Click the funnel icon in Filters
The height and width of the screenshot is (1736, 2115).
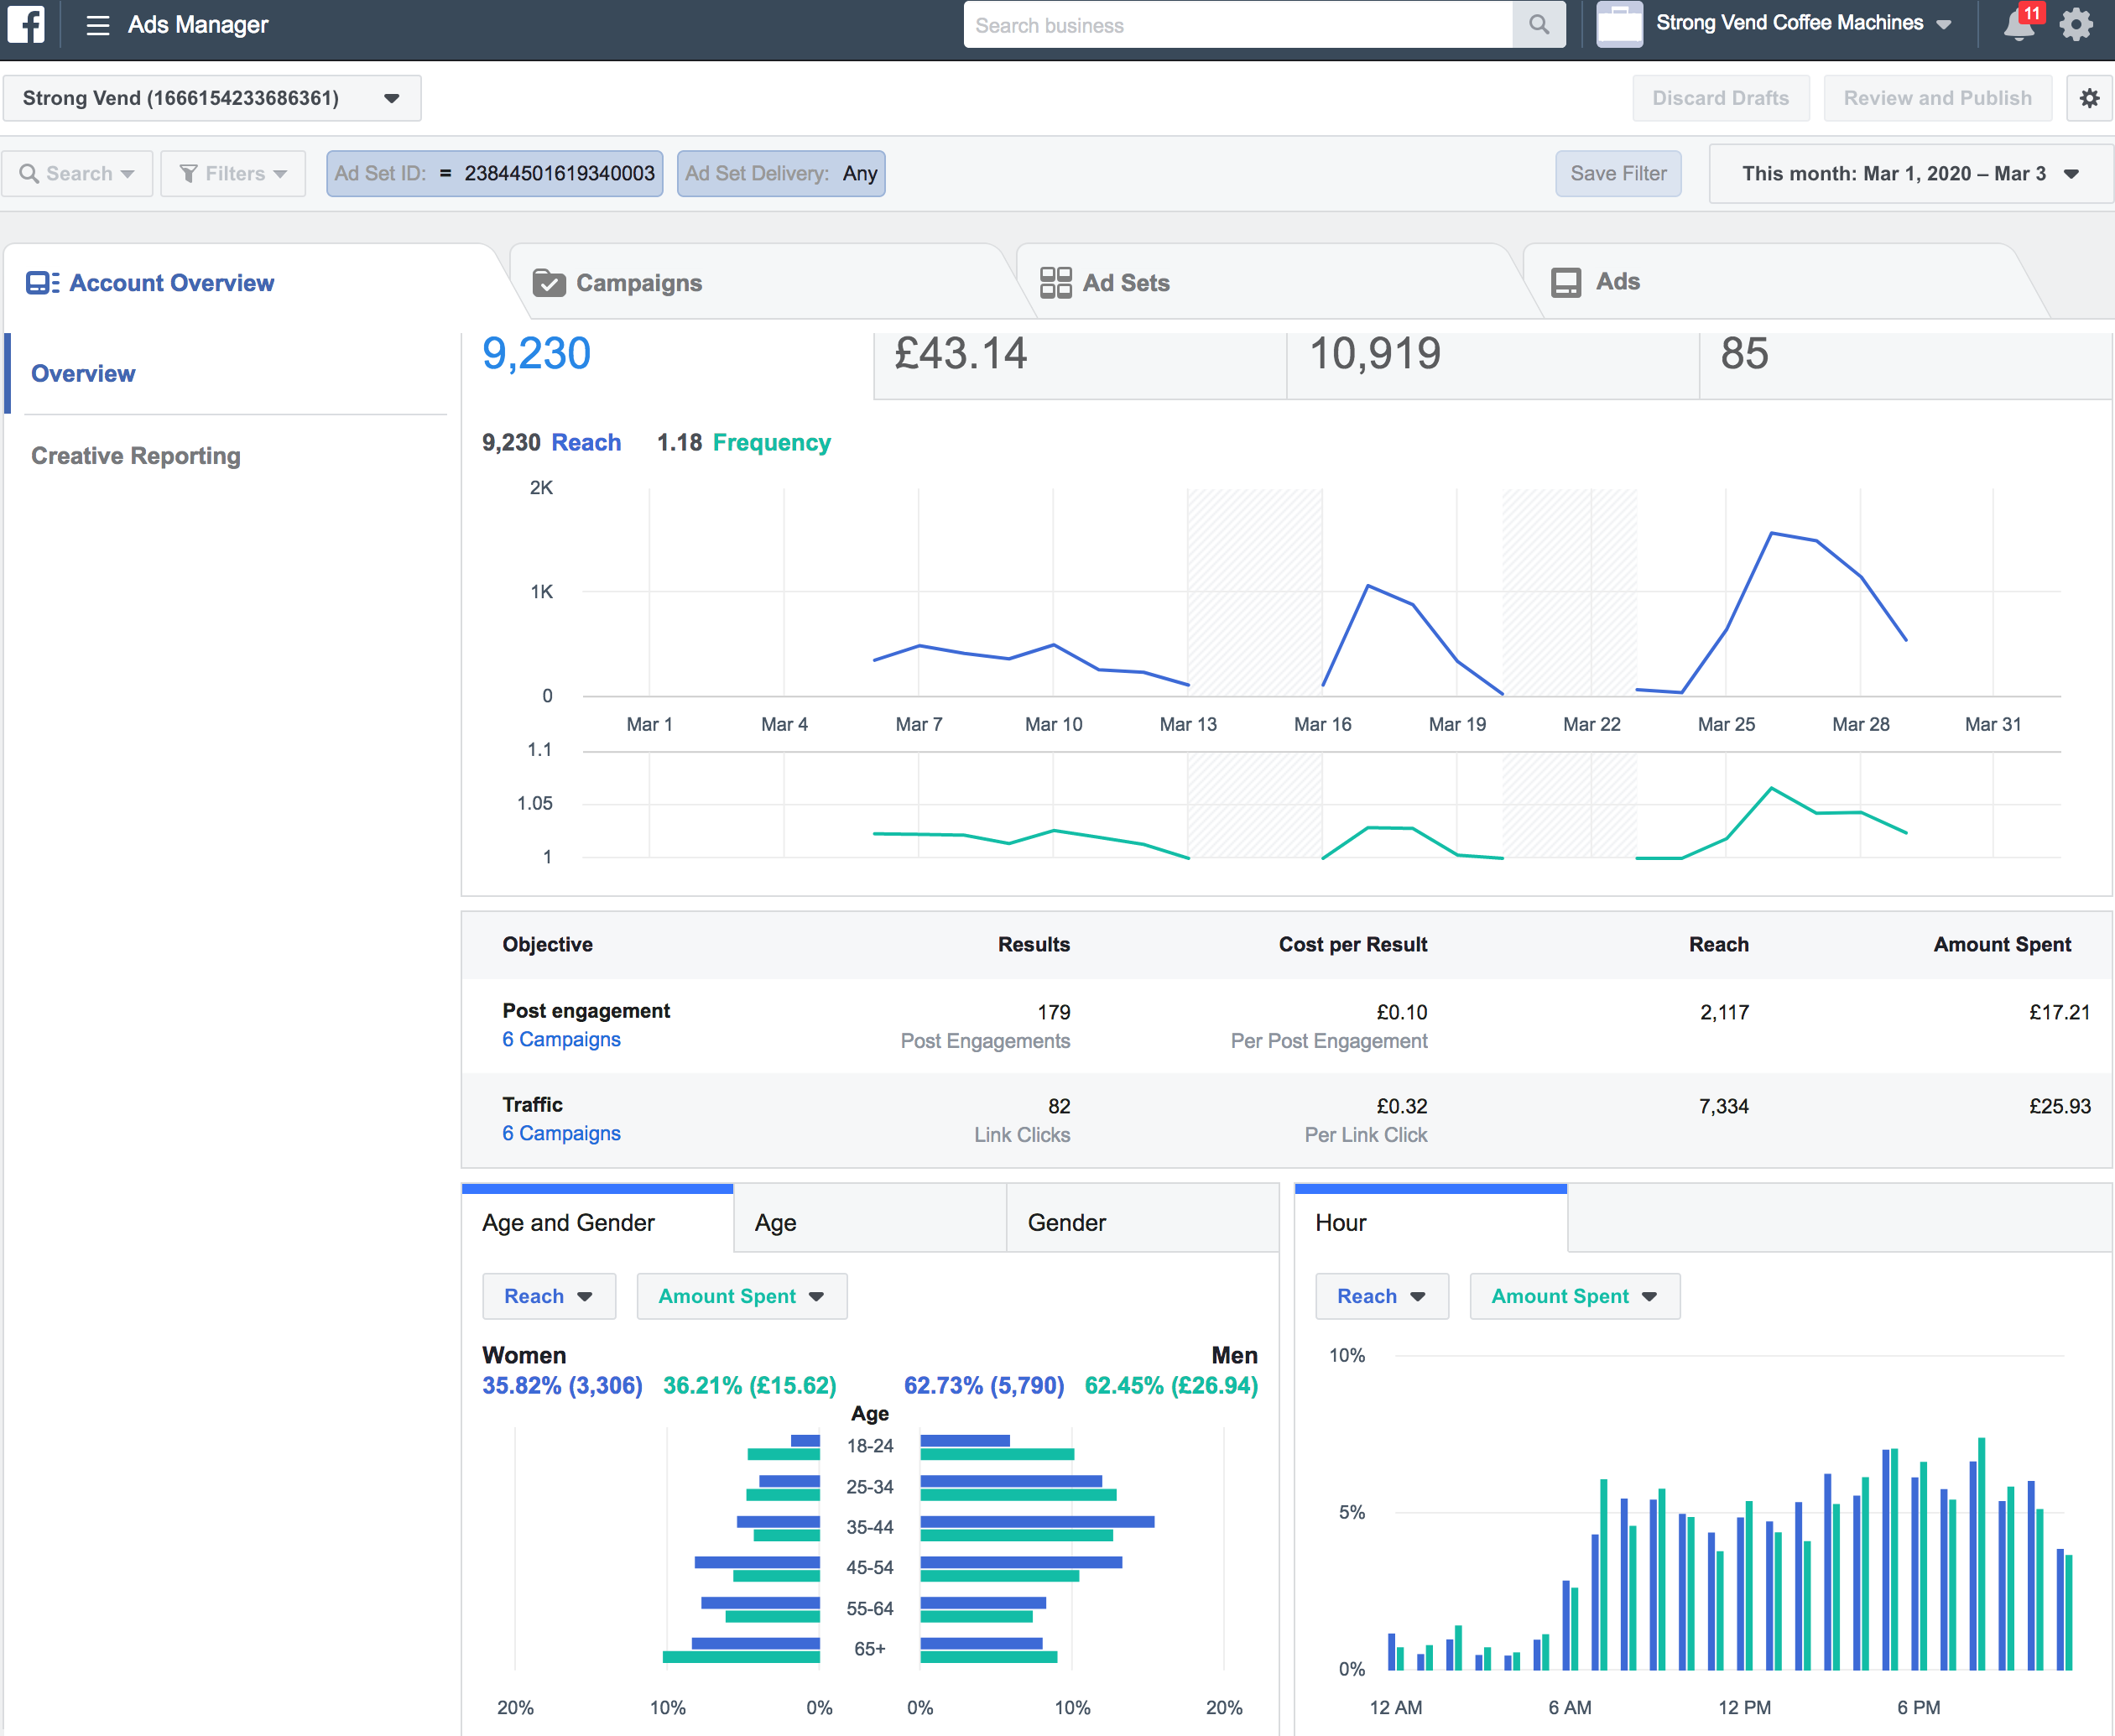[x=188, y=174]
